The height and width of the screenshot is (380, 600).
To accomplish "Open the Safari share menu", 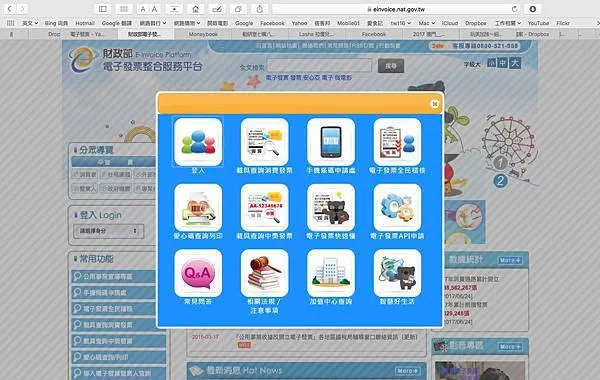I will click(260, 9).
